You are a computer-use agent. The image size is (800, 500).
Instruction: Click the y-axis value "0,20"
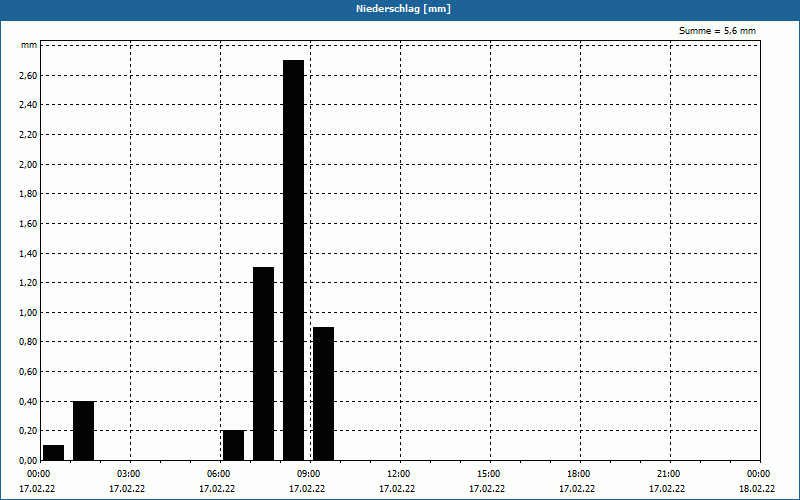click(29, 431)
